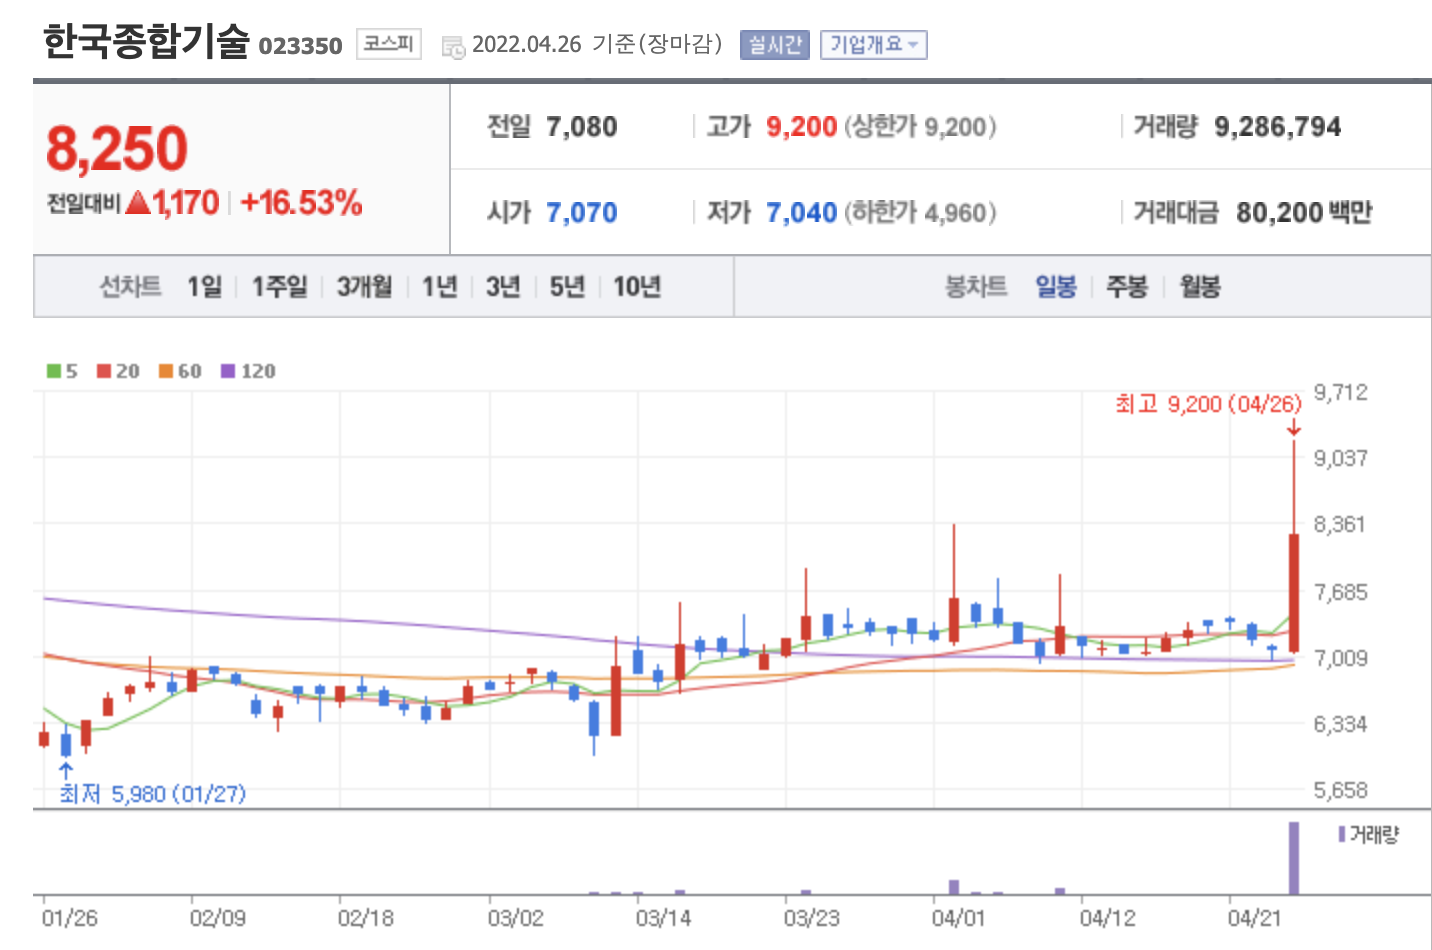Select the 10년 line chart tab
Screen dimensions: 1432x950
pos(637,287)
